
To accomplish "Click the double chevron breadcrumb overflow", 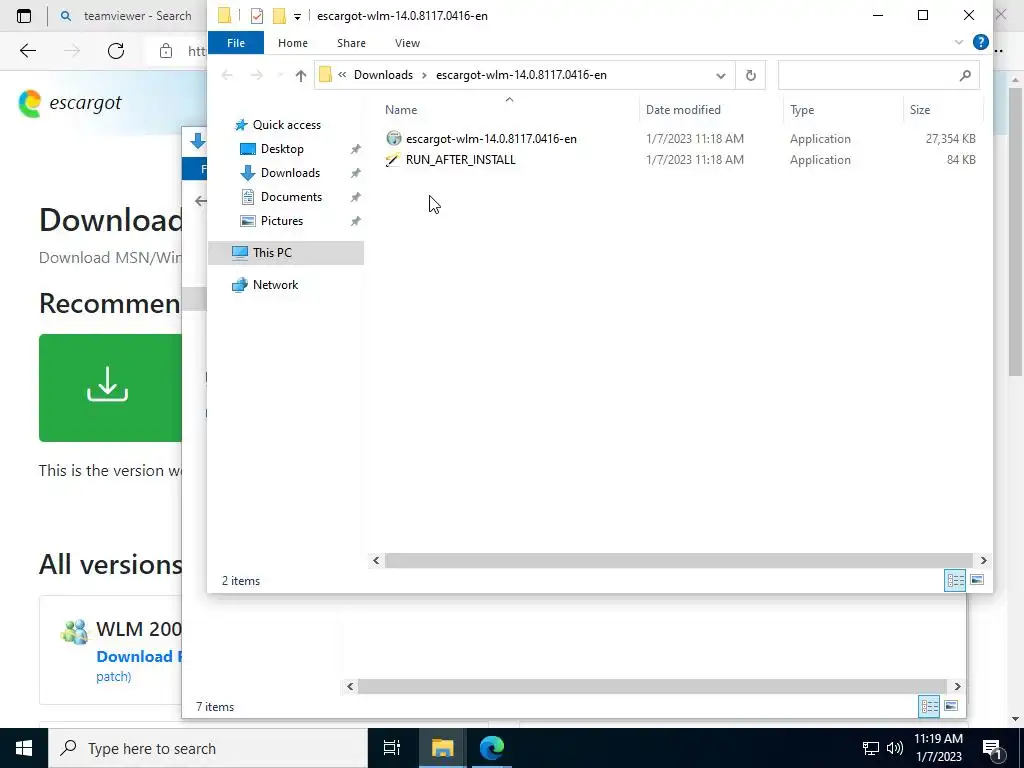I will tap(342, 75).
